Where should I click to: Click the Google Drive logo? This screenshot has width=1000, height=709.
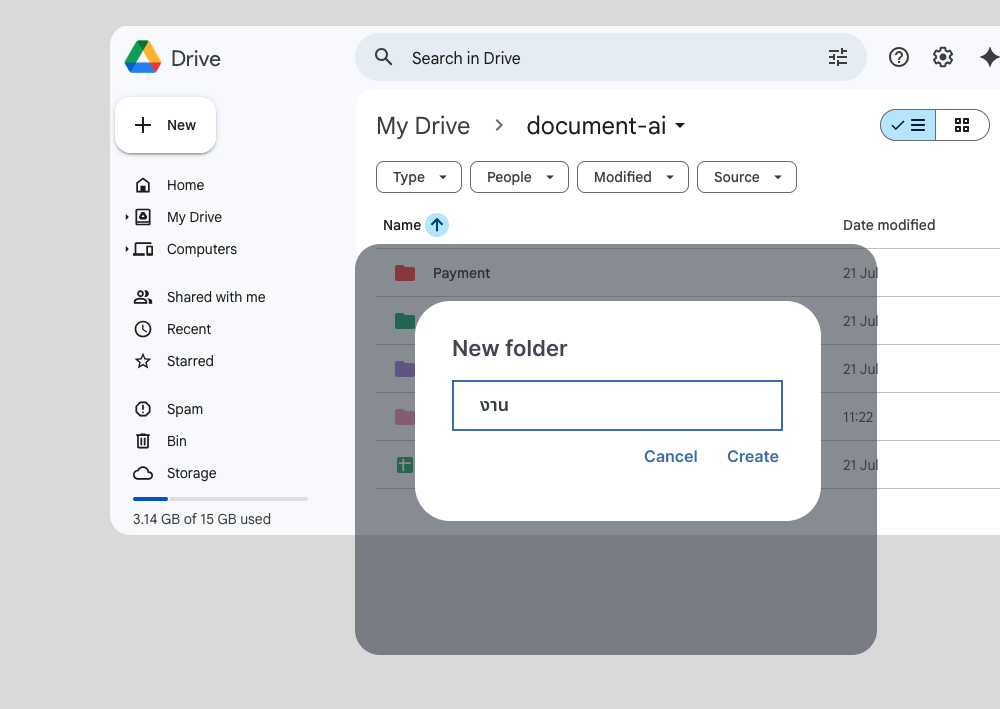pos(143,58)
